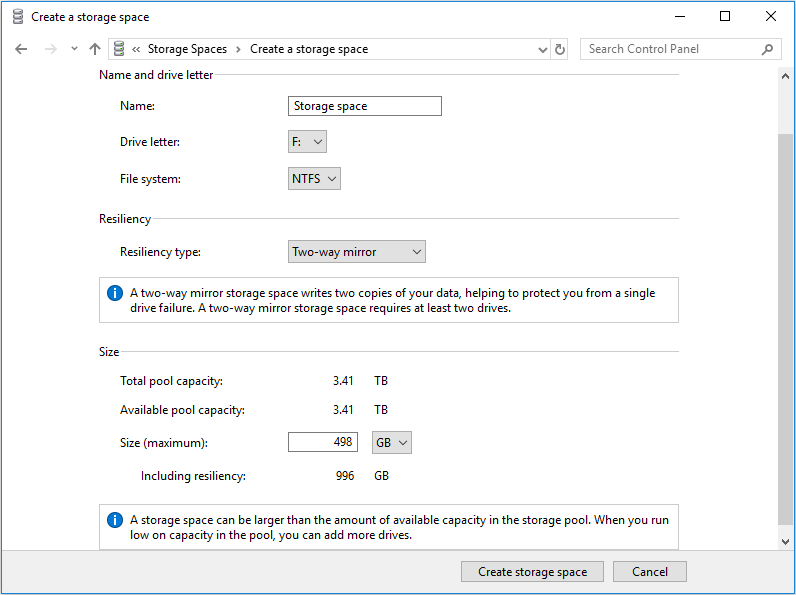796x595 pixels.
Task: Open the Drive letter F: dropdown
Action: (307, 142)
